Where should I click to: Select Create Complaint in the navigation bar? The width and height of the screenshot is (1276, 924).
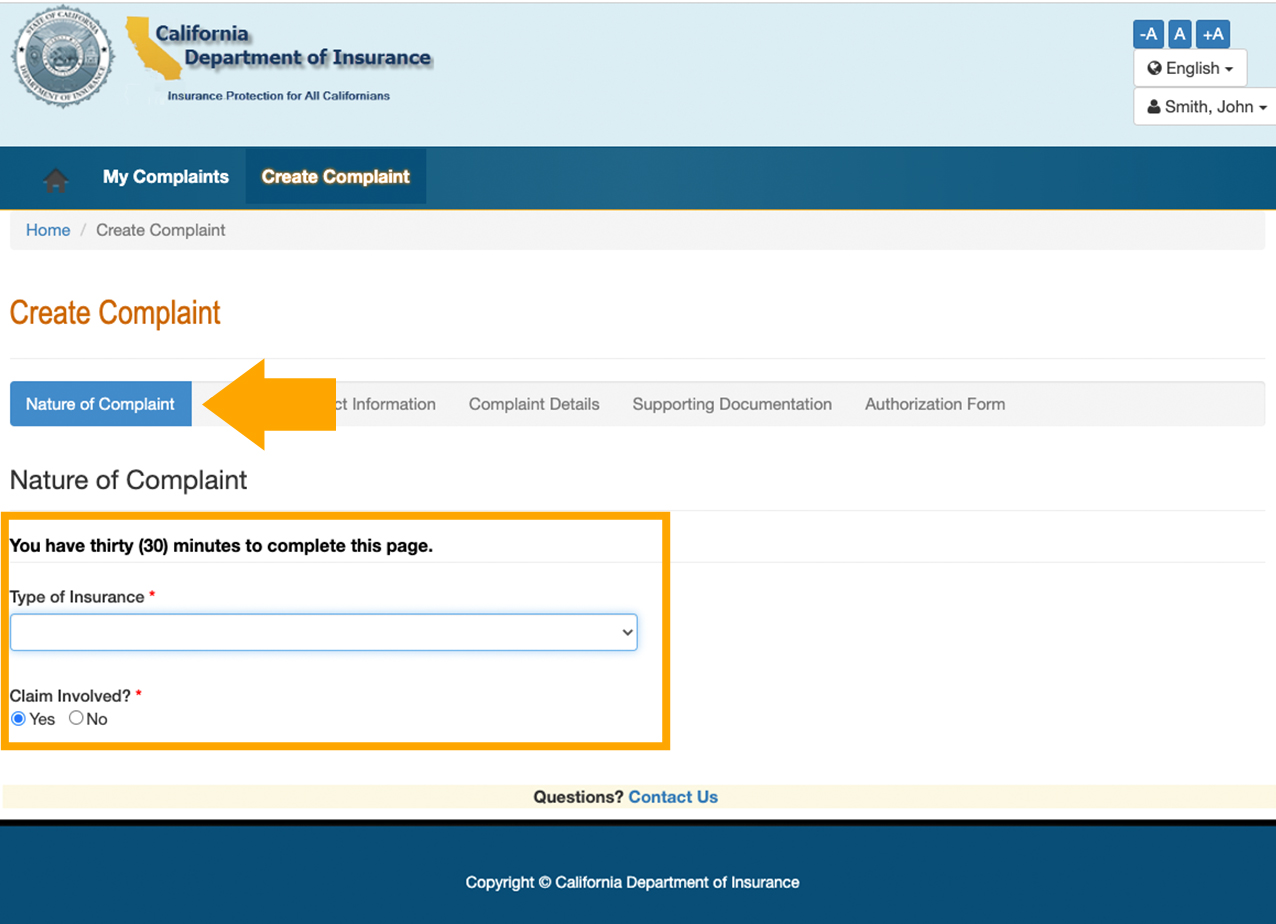[x=336, y=177]
